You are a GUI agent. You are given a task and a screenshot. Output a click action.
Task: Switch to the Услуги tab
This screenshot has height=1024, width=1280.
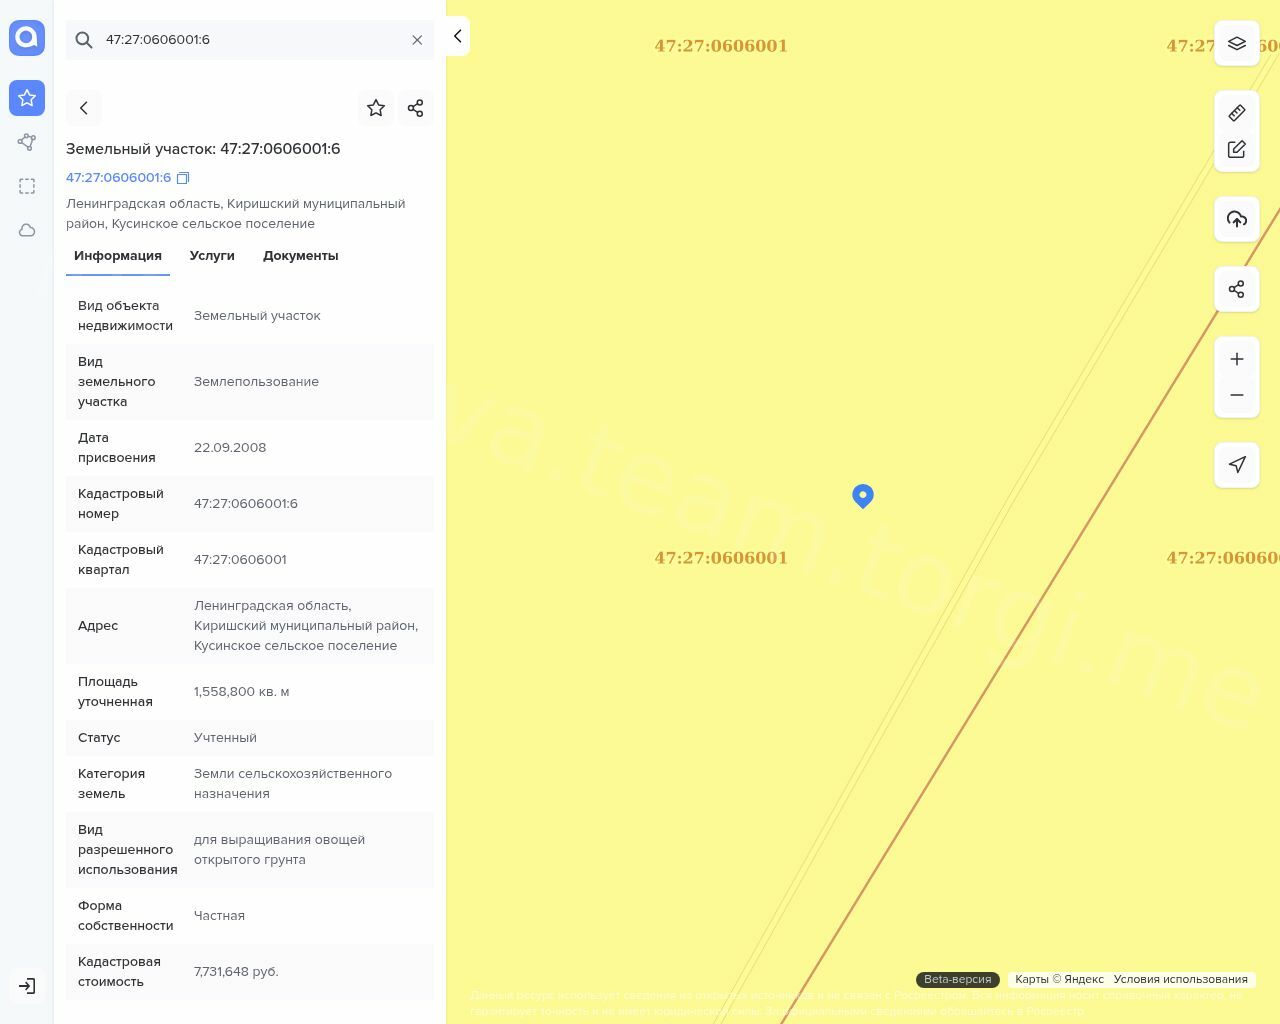pos(212,256)
